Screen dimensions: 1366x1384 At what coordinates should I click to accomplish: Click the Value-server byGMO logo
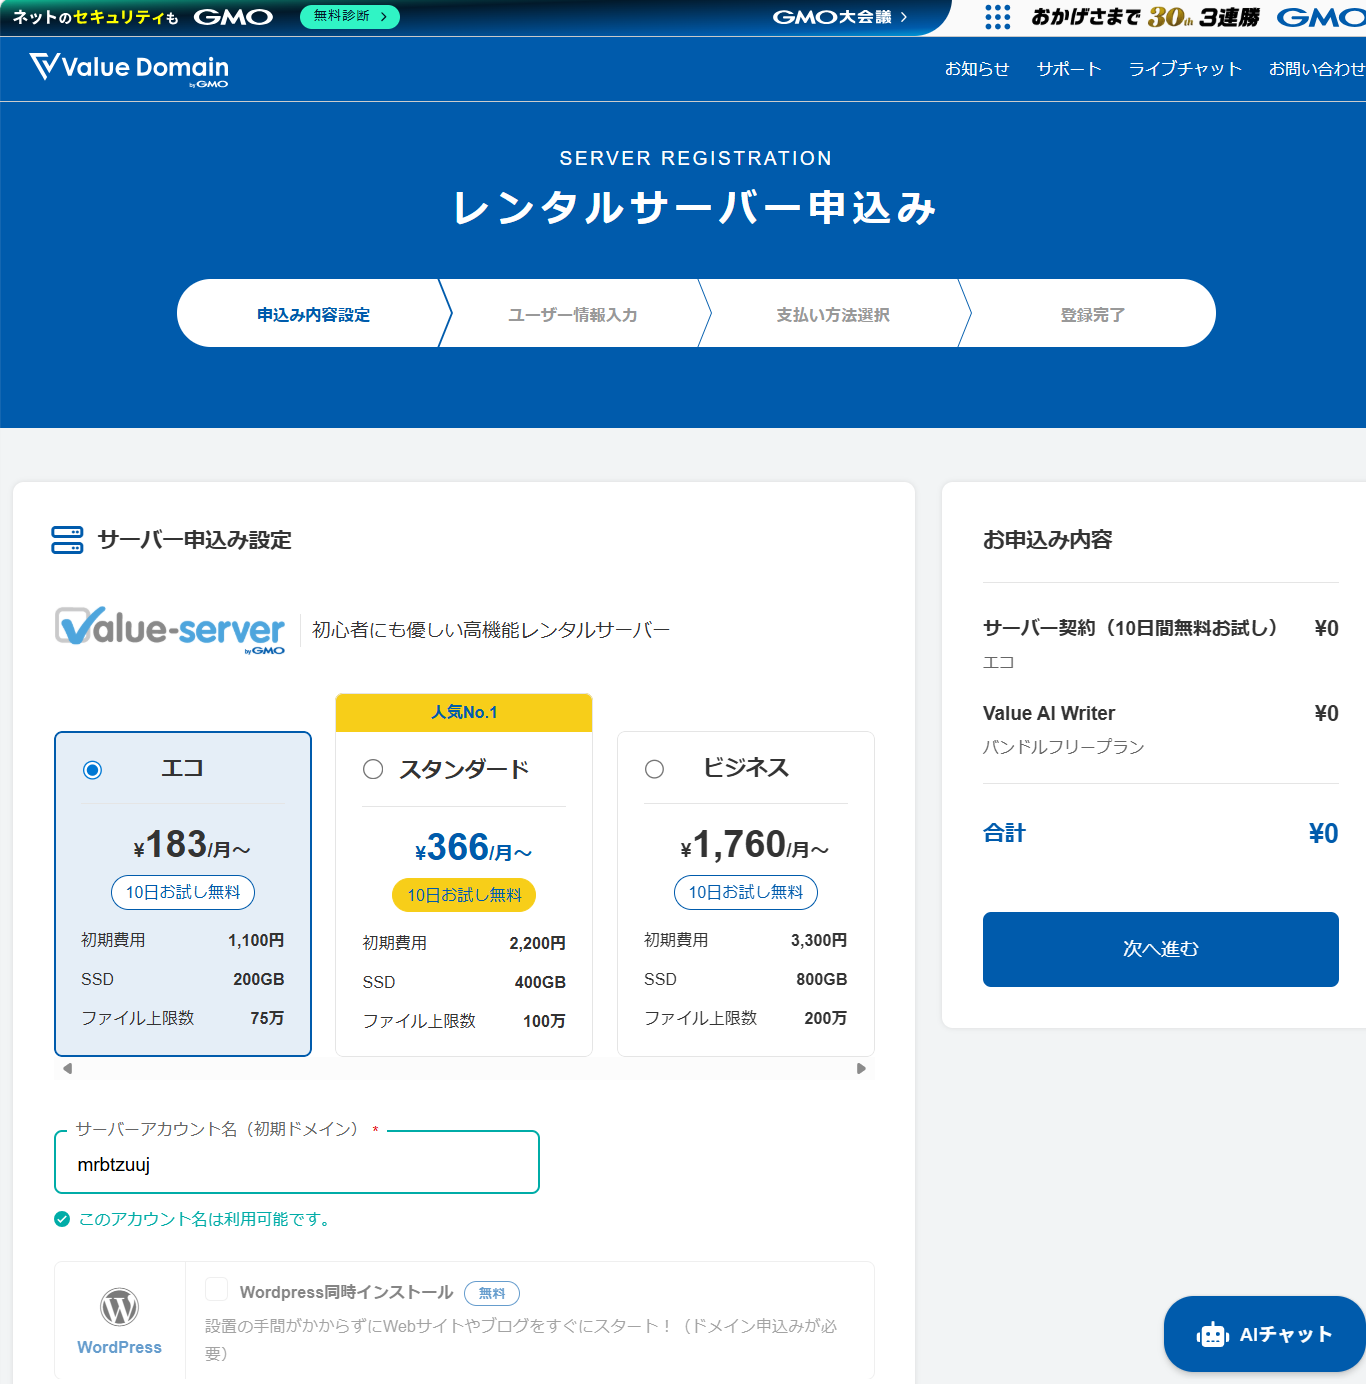pos(168,628)
